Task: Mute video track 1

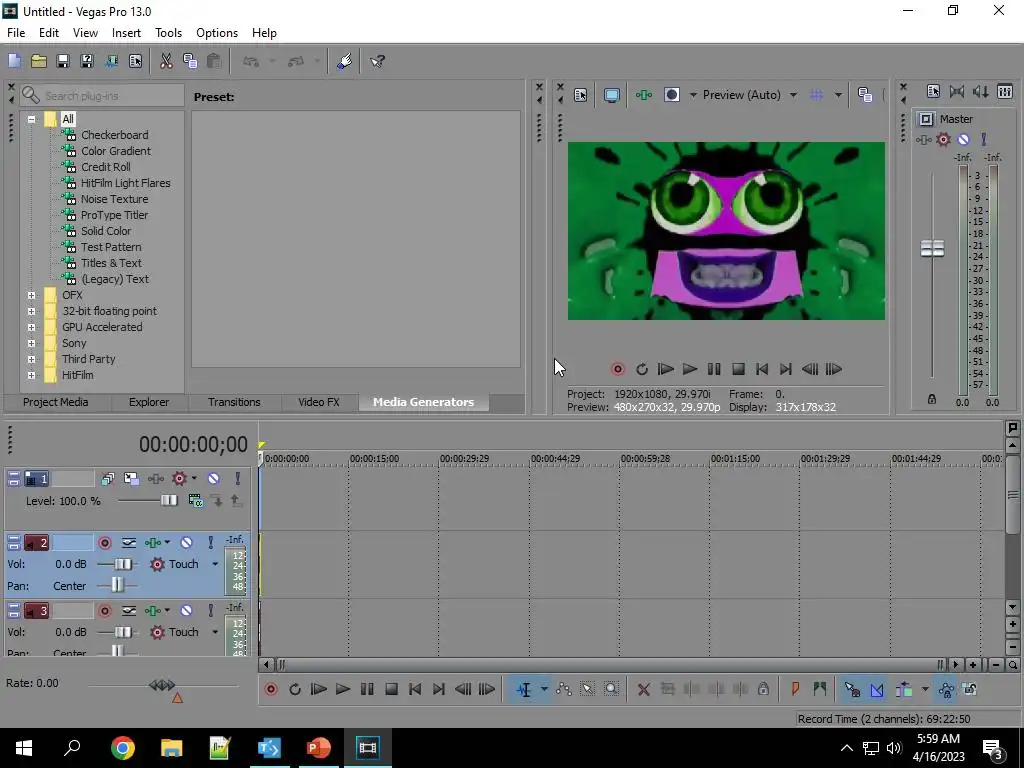Action: 213,479
